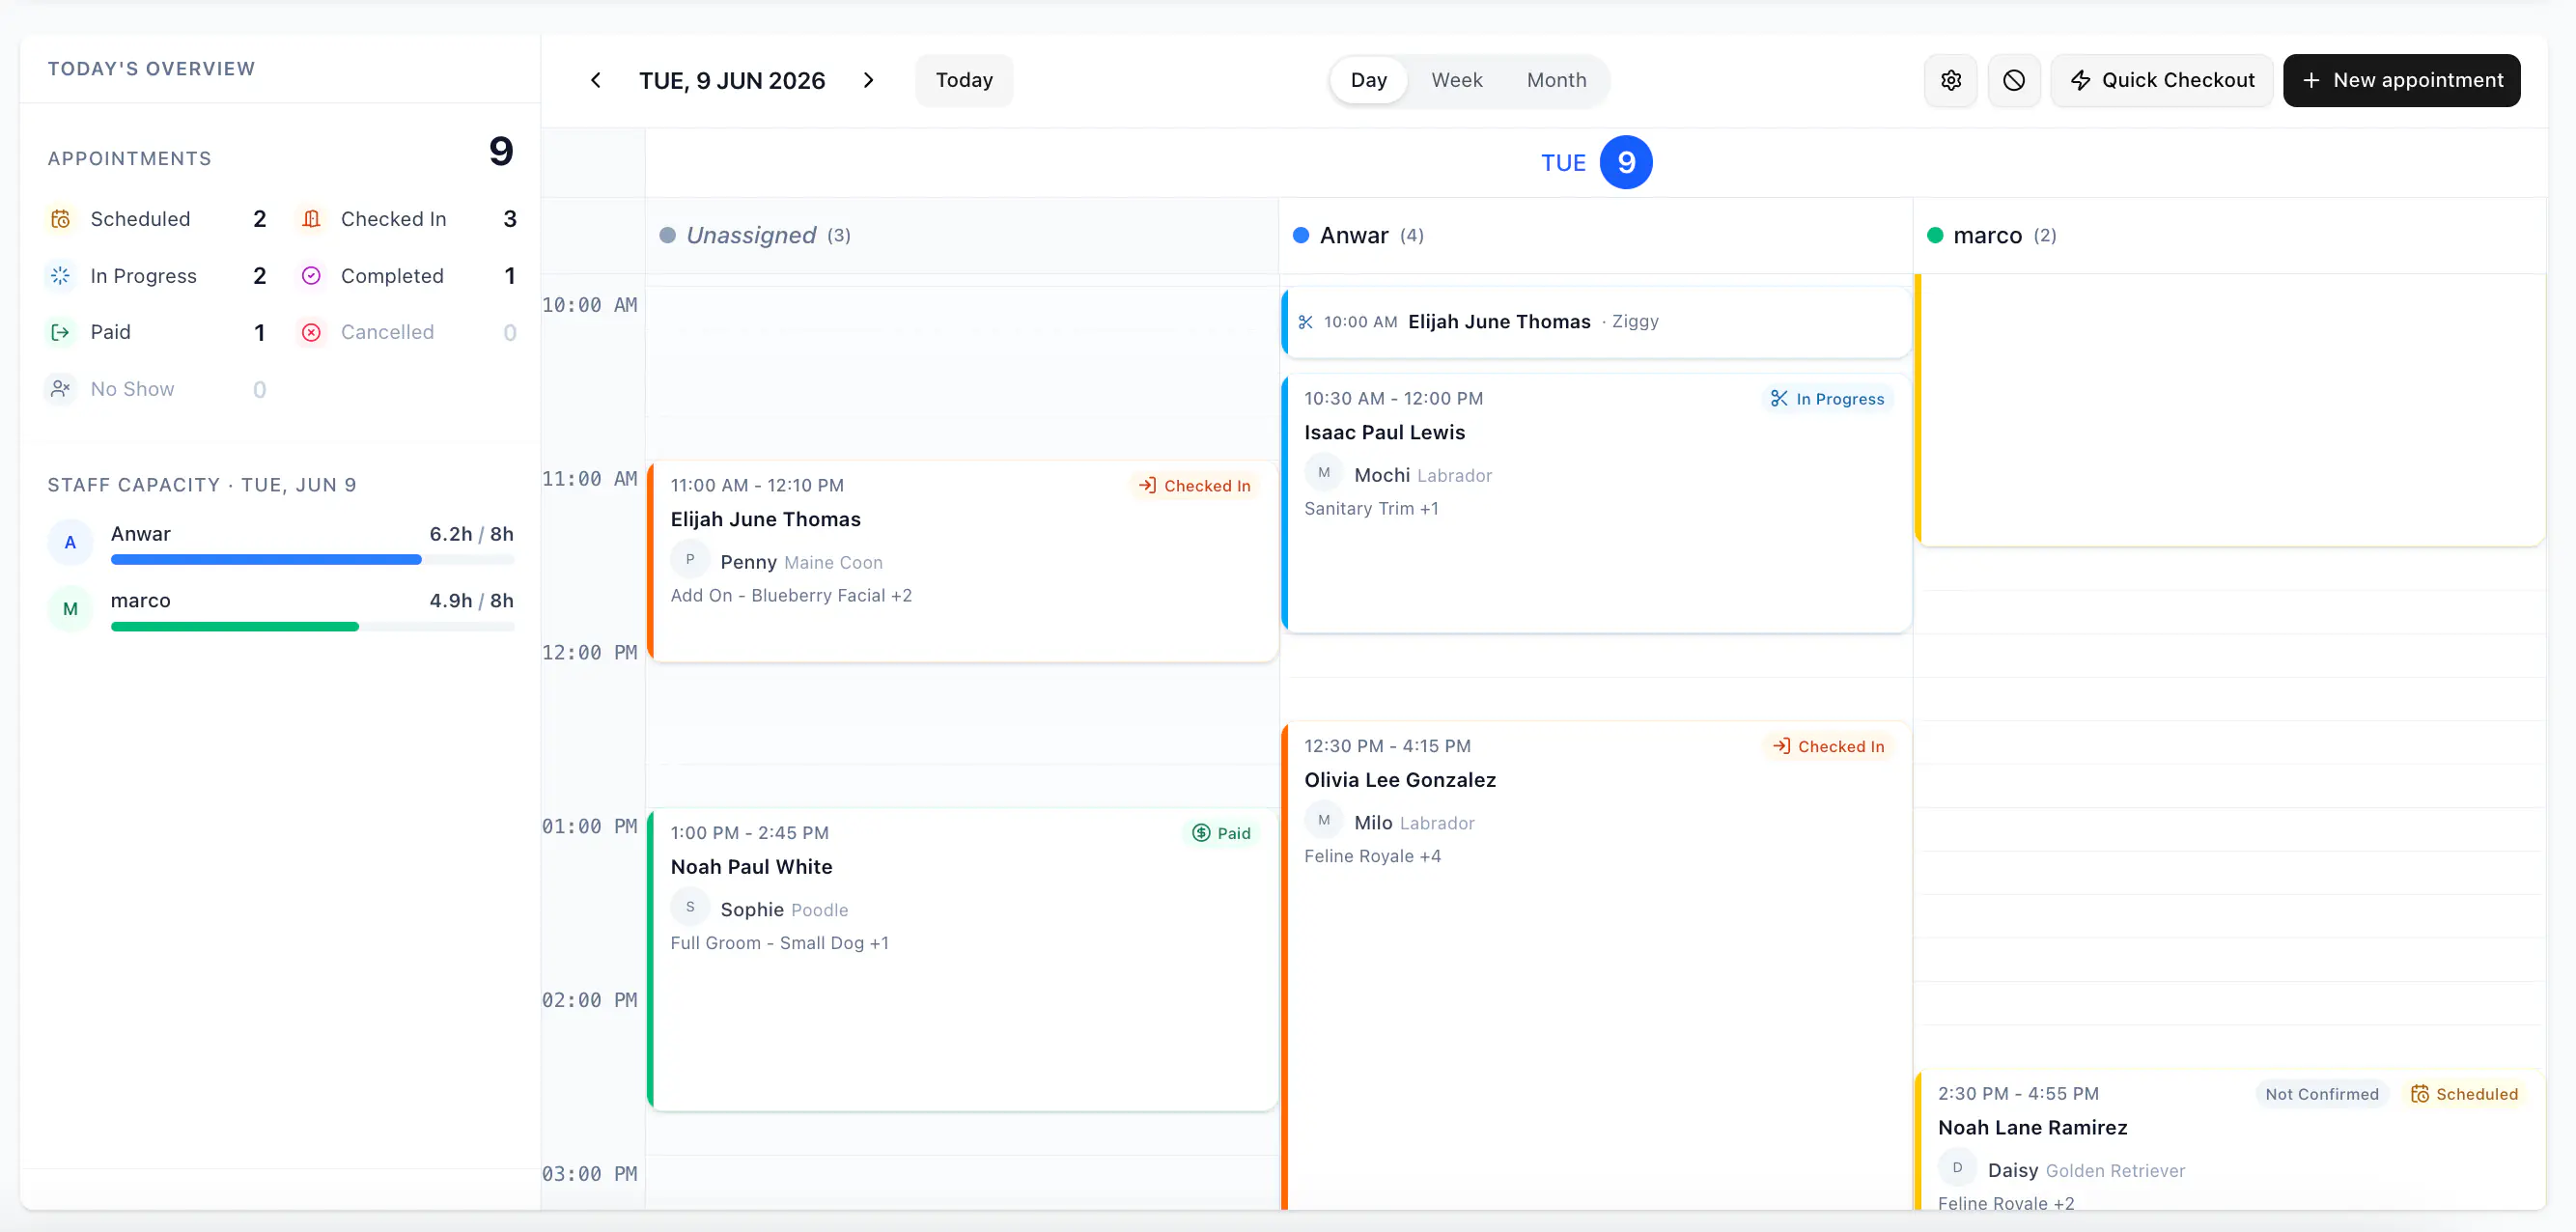Select the Unassigned column header
This screenshot has height=1232, width=2576.
coord(962,236)
